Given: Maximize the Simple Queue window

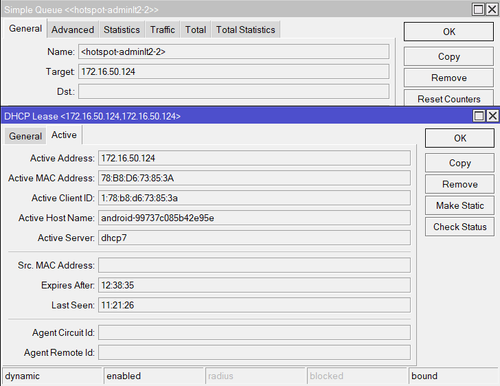Looking at the screenshot, I should (x=478, y=9).
